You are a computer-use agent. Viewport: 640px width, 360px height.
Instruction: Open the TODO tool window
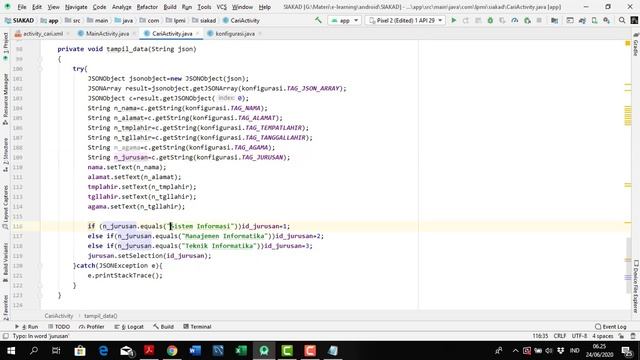(59, 327)
